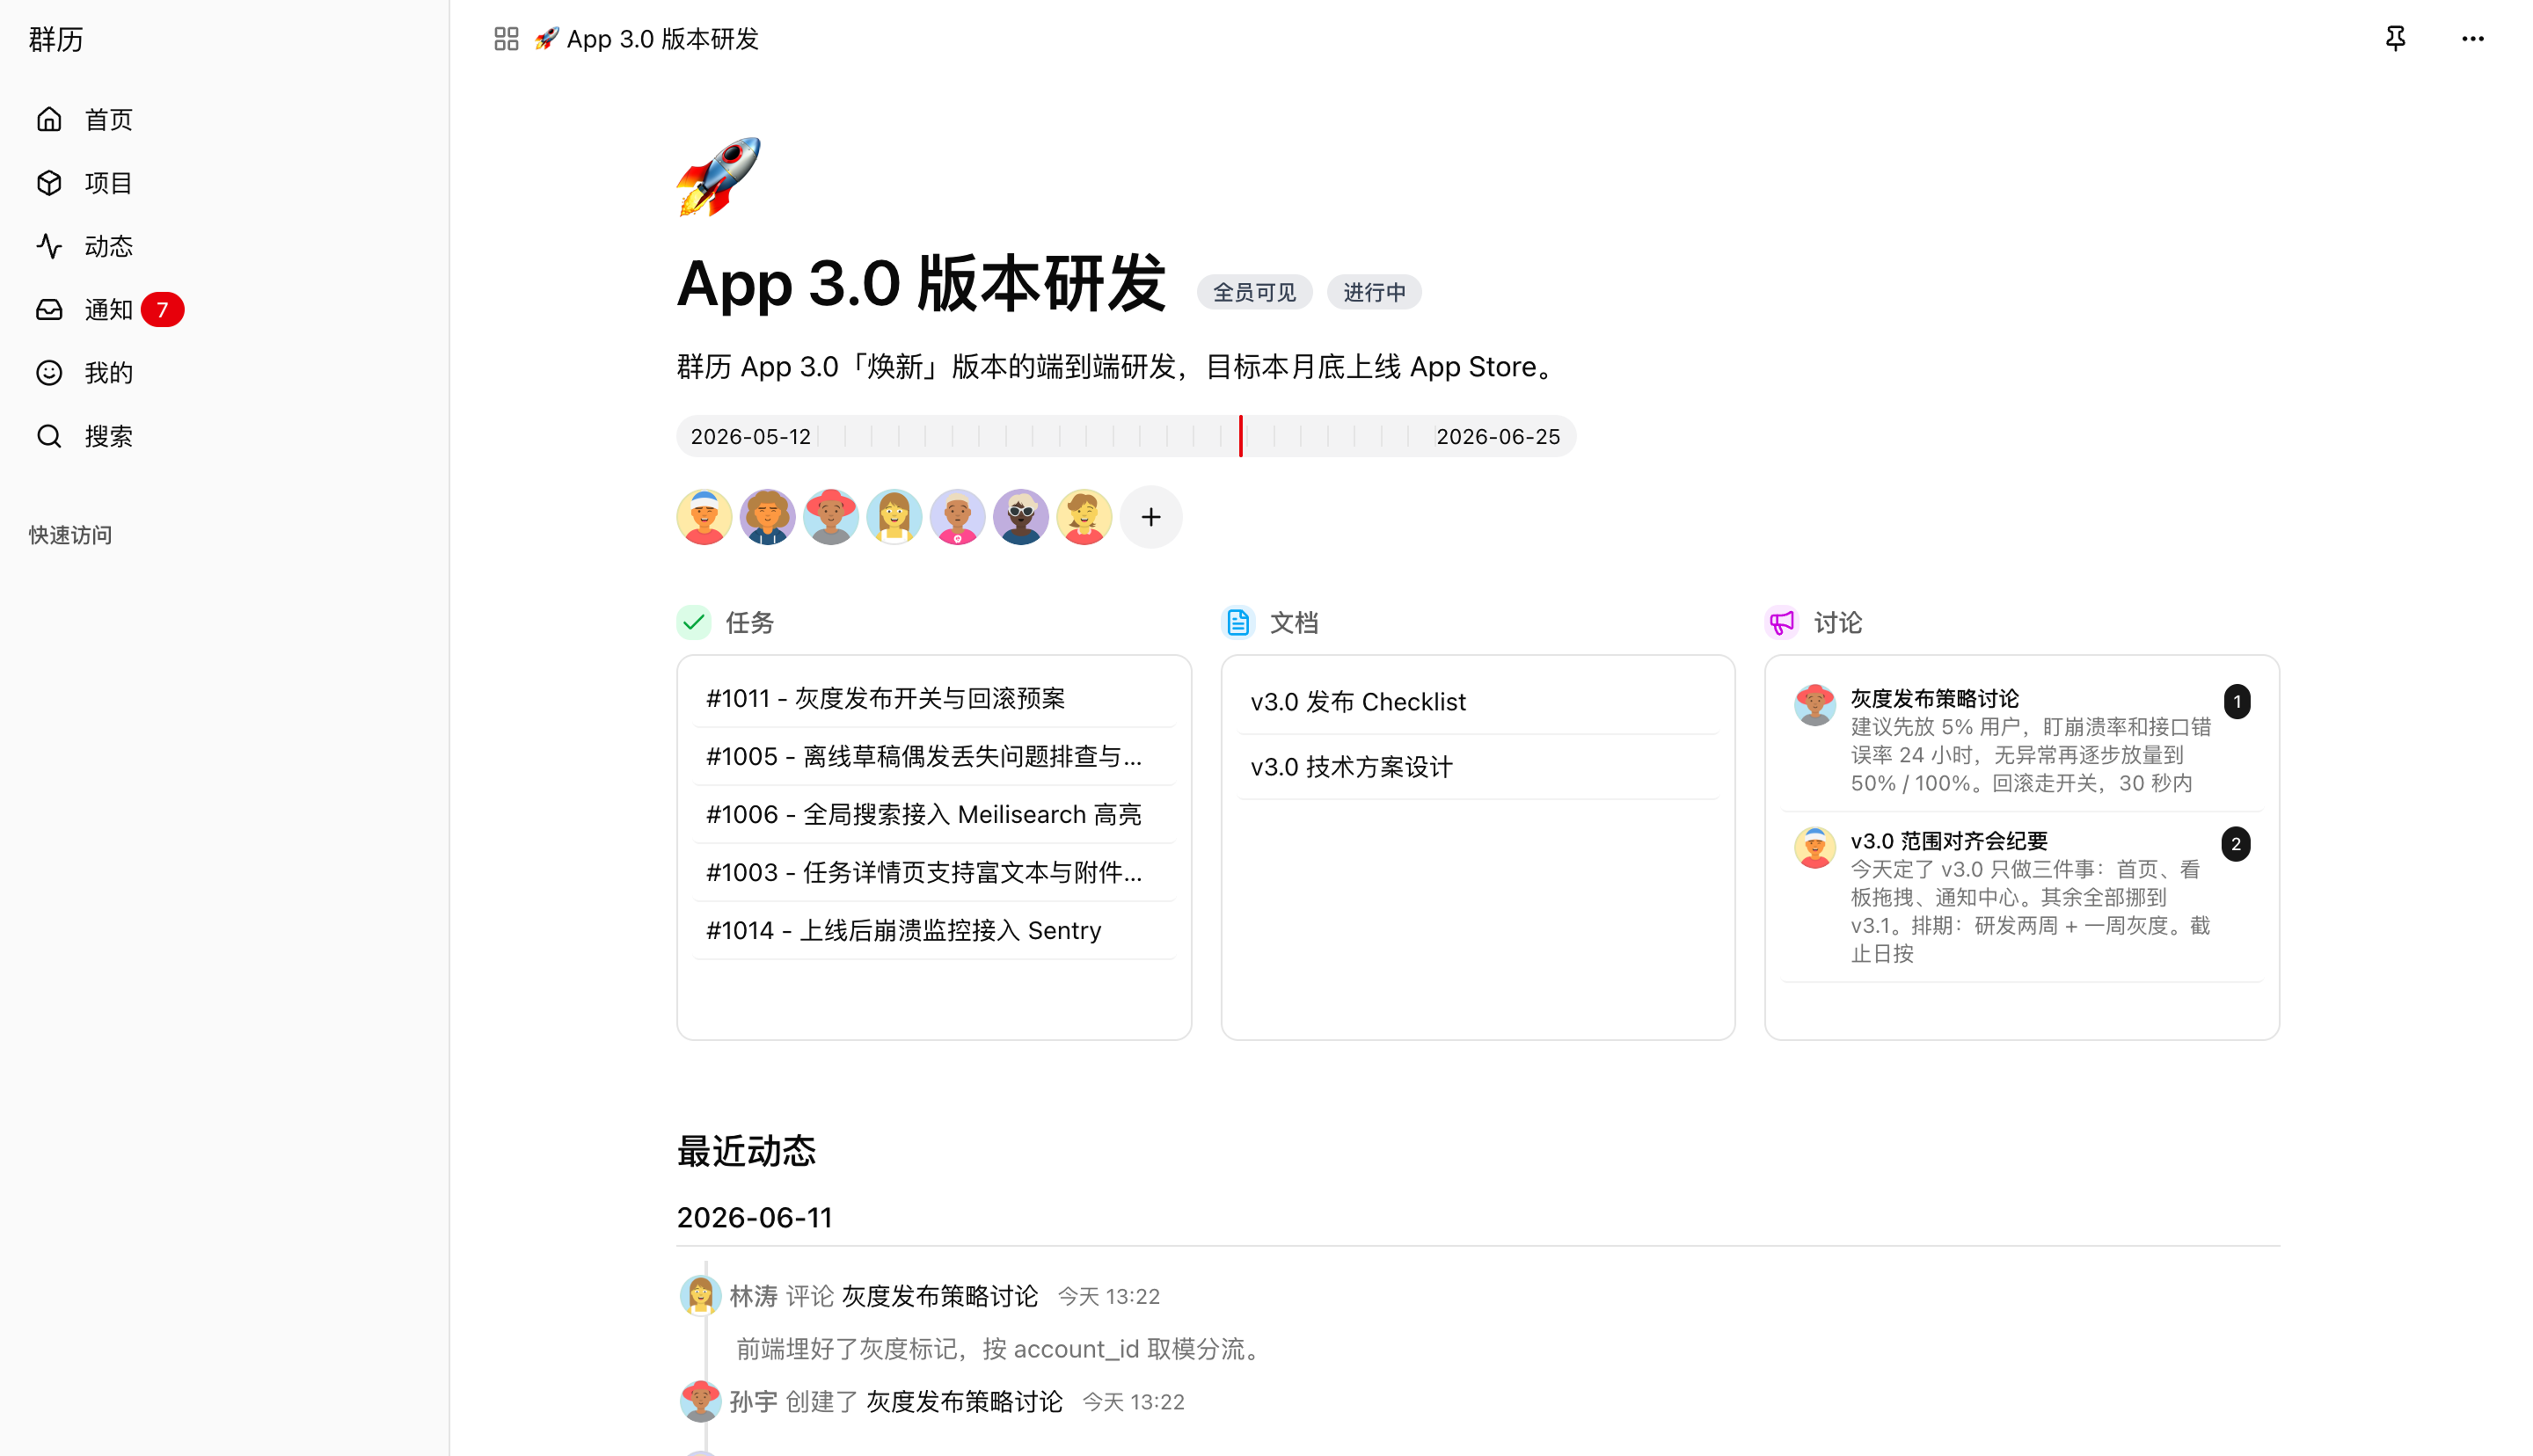Click the third member avatar with red hat

pyautogui.click(x=831, y=517)
